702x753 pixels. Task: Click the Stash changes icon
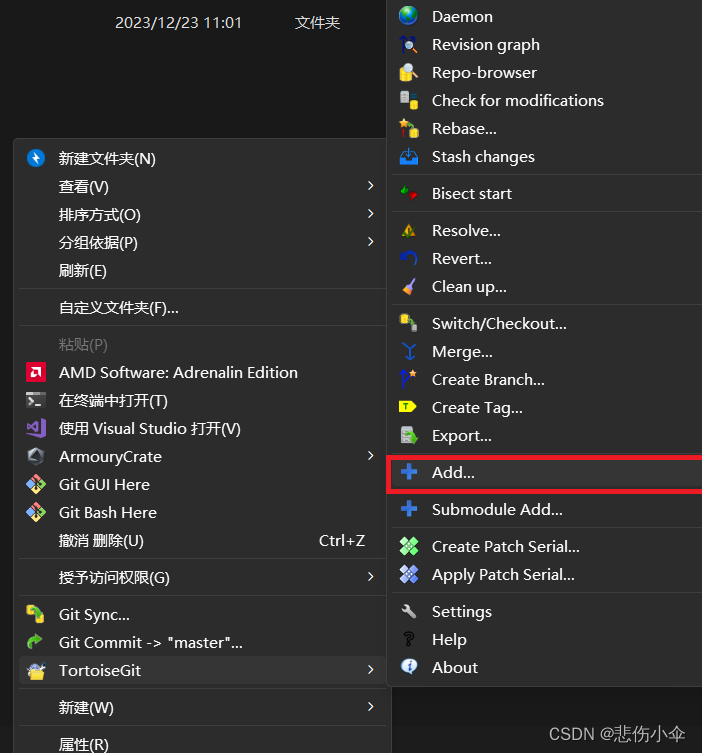tap(409, 157)
